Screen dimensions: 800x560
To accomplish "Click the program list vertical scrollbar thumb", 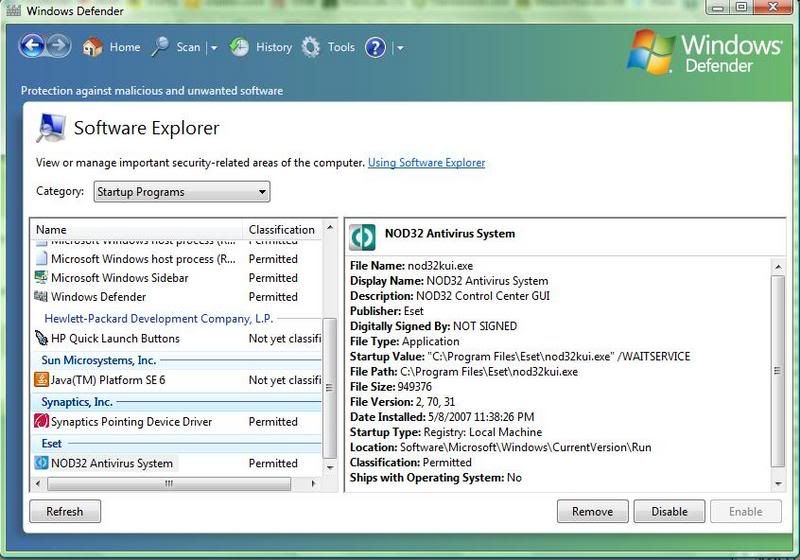I will (330, 388).
